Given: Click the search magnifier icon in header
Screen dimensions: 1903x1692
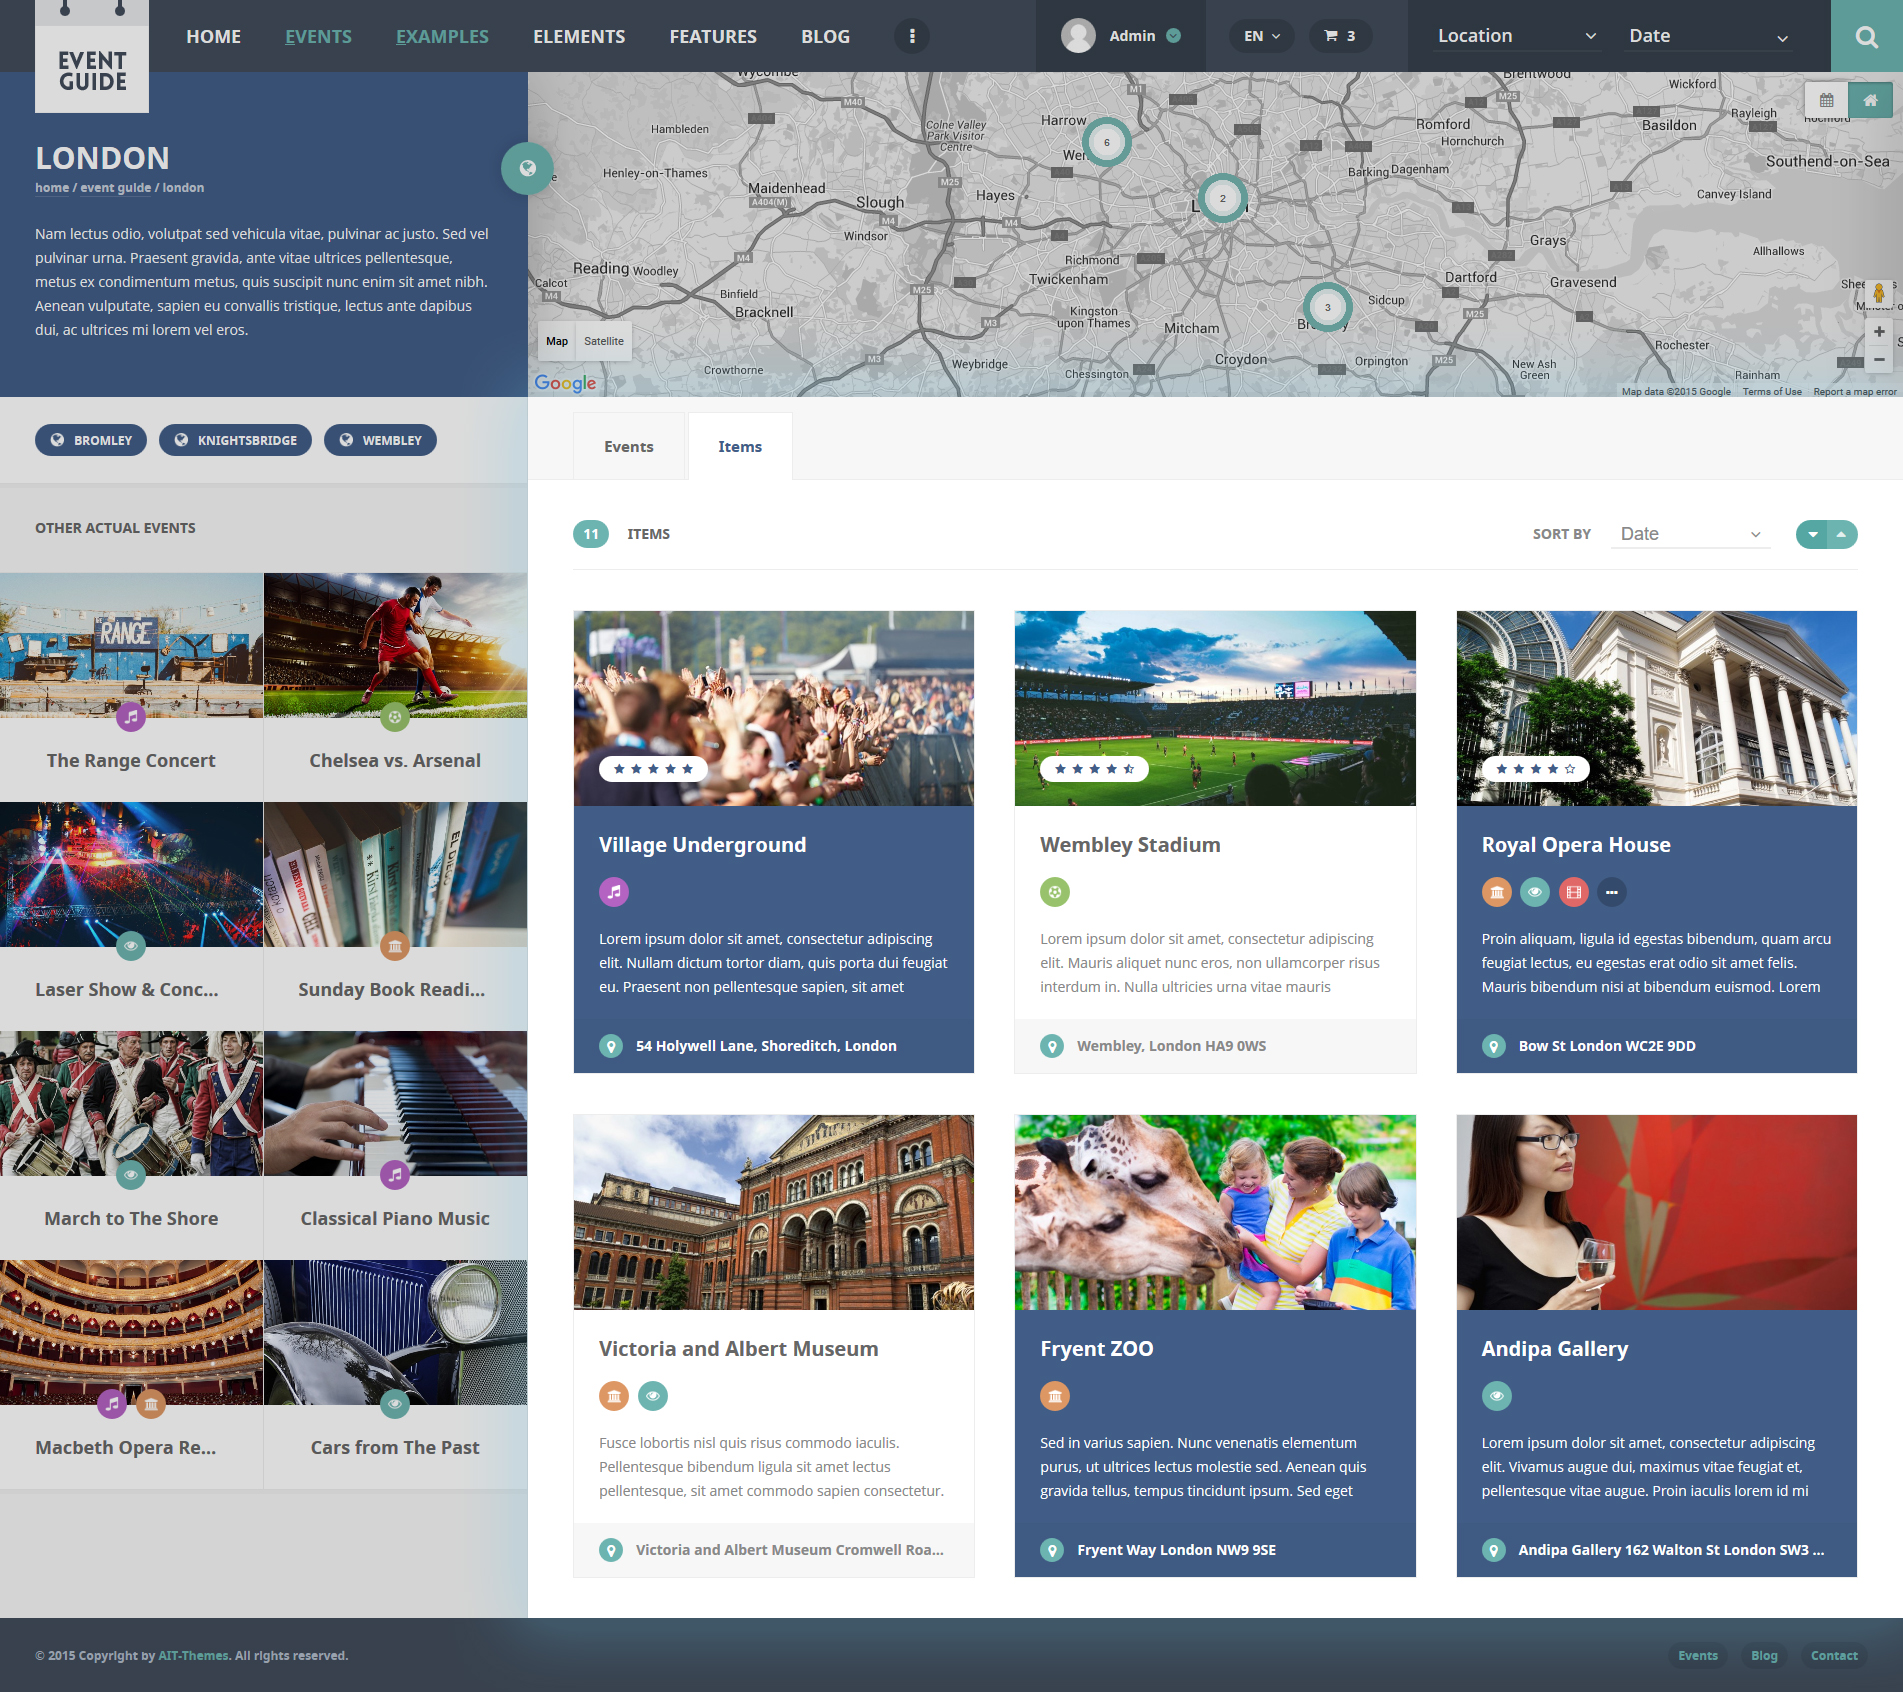Looking at the screenshot, I should click(x=1866, y=37).
